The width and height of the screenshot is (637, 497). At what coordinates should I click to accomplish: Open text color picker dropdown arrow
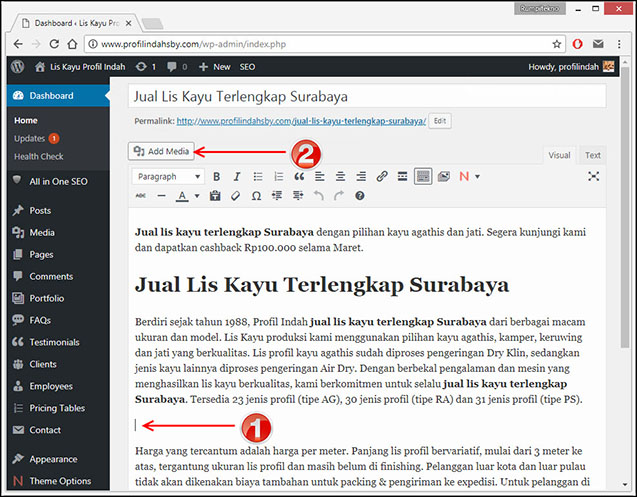197,196
